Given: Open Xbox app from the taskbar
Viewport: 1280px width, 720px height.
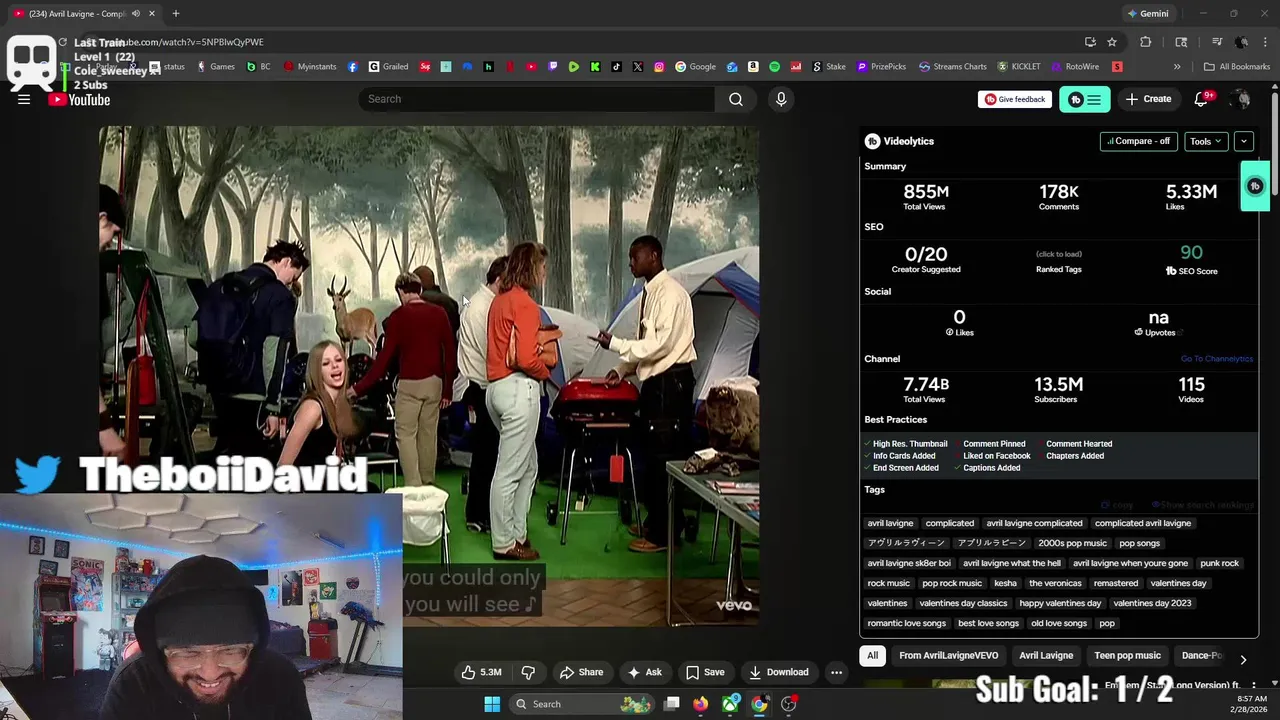Looking at the screenshot, I should [731, 704].
